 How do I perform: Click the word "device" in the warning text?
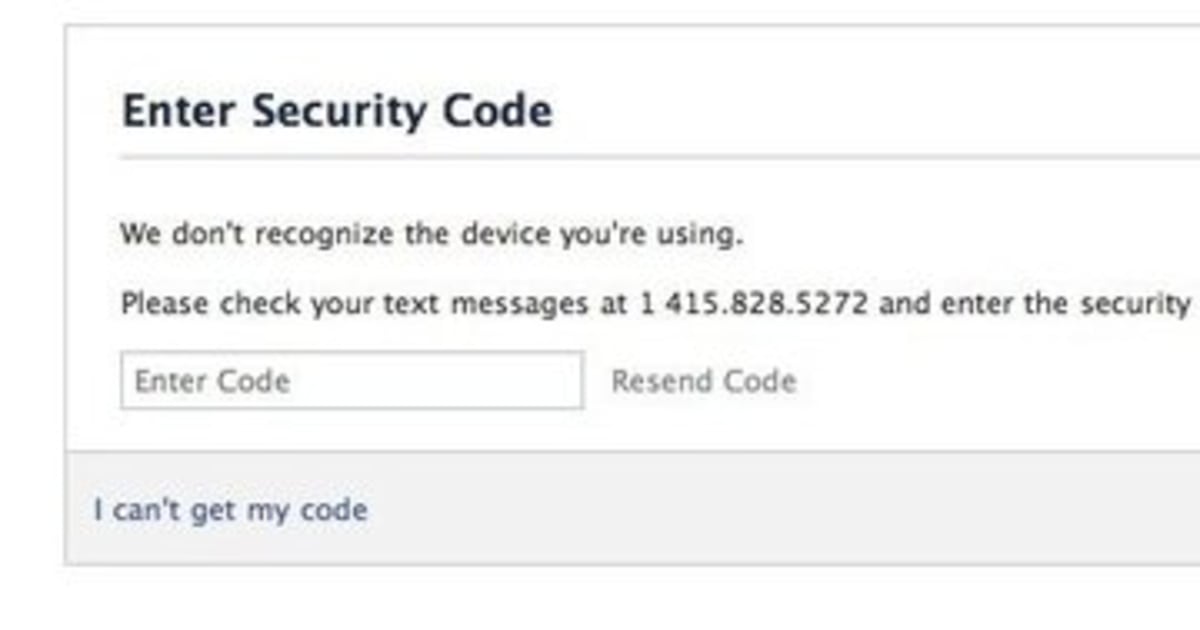[505, 235]
